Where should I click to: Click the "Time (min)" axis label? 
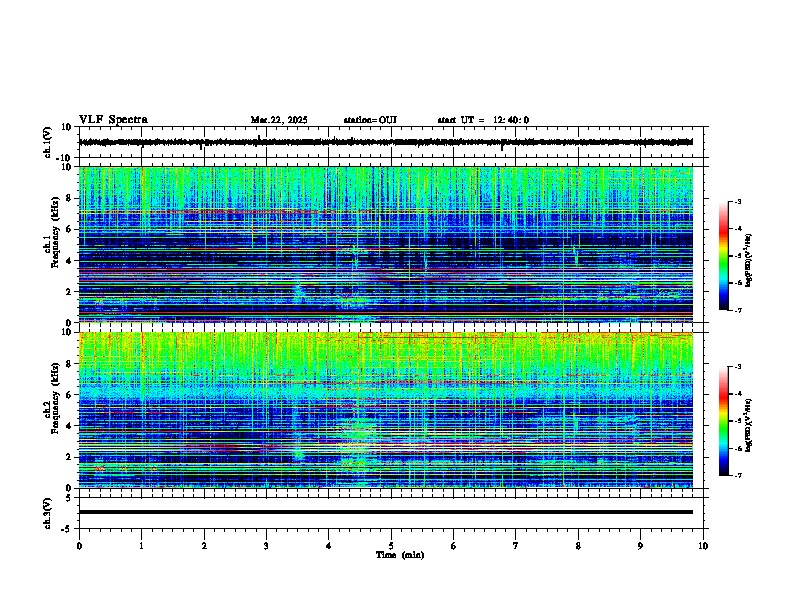[400, 555]
